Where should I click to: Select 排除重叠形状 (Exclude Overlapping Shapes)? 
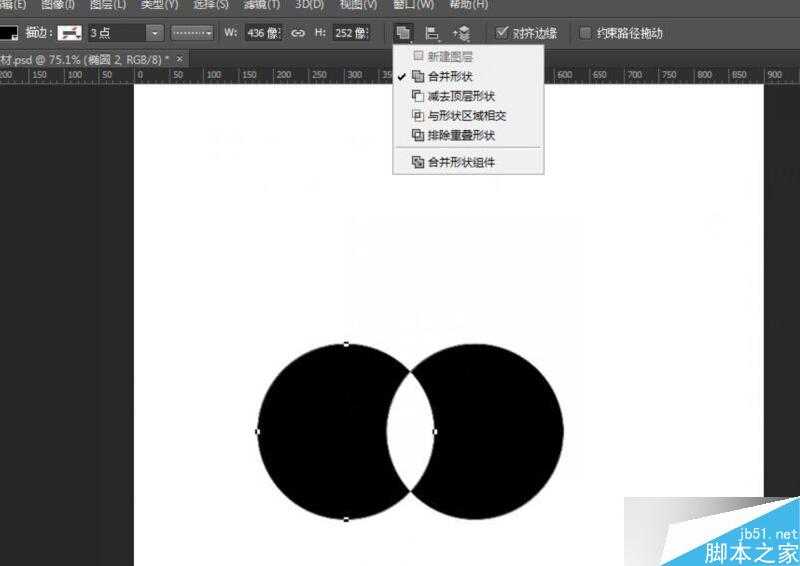pos(460,135)
